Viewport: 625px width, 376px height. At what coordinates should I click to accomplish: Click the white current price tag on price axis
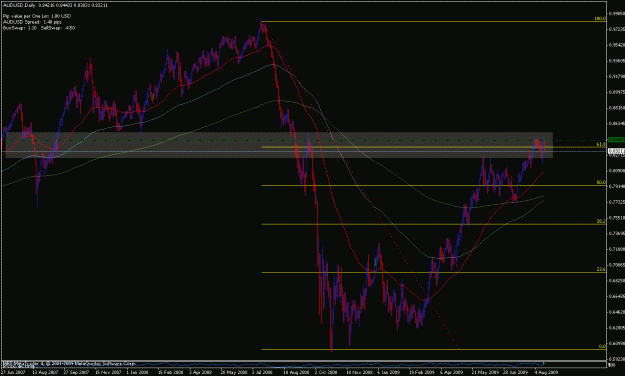pos(616,151)
